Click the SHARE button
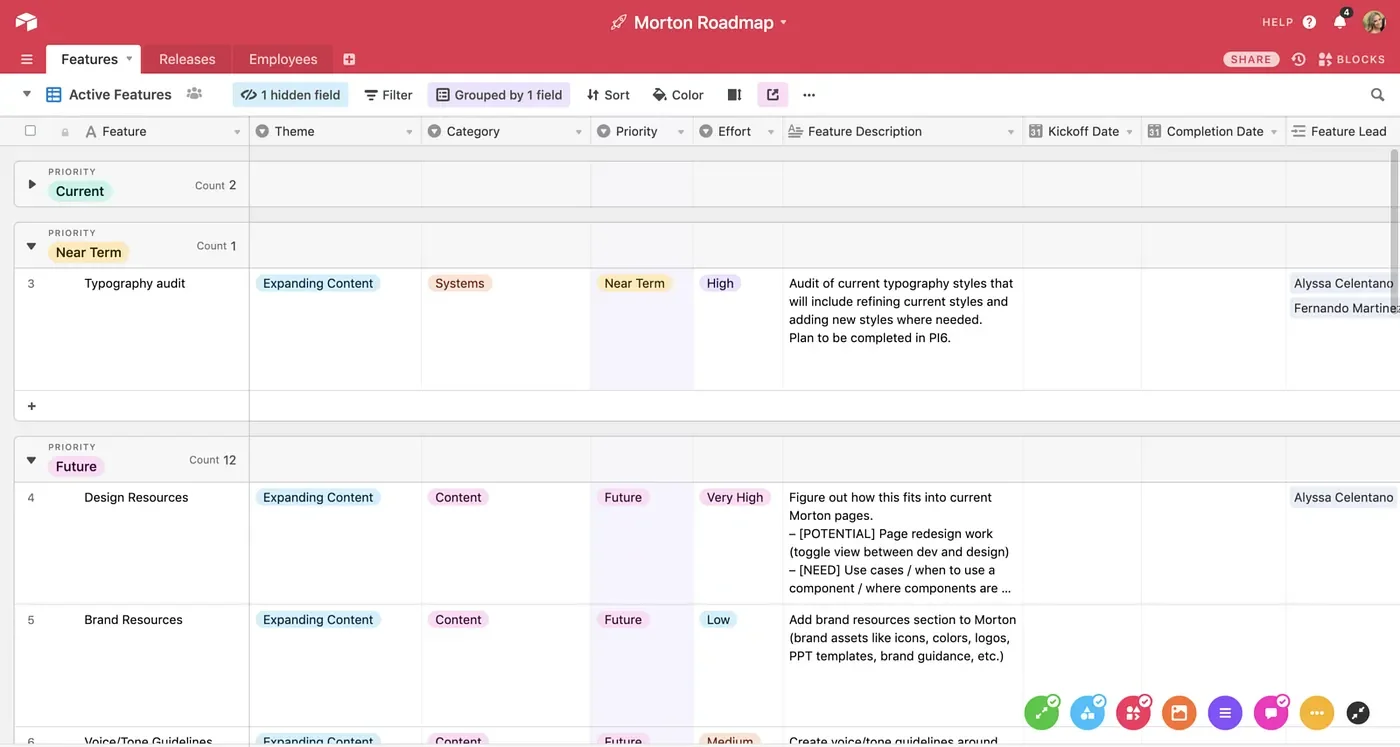 [1251, 59]
